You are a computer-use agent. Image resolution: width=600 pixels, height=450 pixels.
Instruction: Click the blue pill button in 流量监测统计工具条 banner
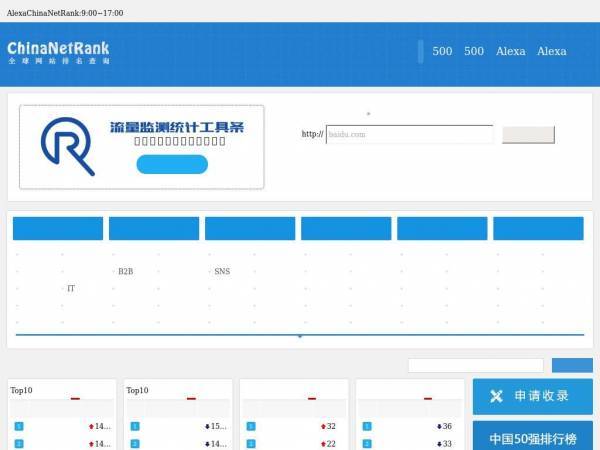(172, 165)
